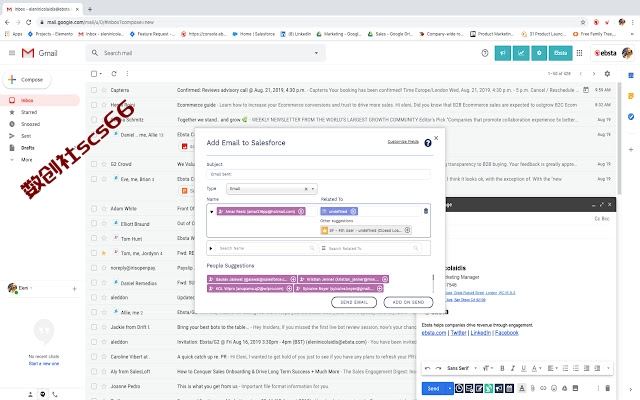Open the Customize Fields link
Image resolution: width=640 pixels, height=400 pixels.
pyautogui.click(x=403, y=142)
